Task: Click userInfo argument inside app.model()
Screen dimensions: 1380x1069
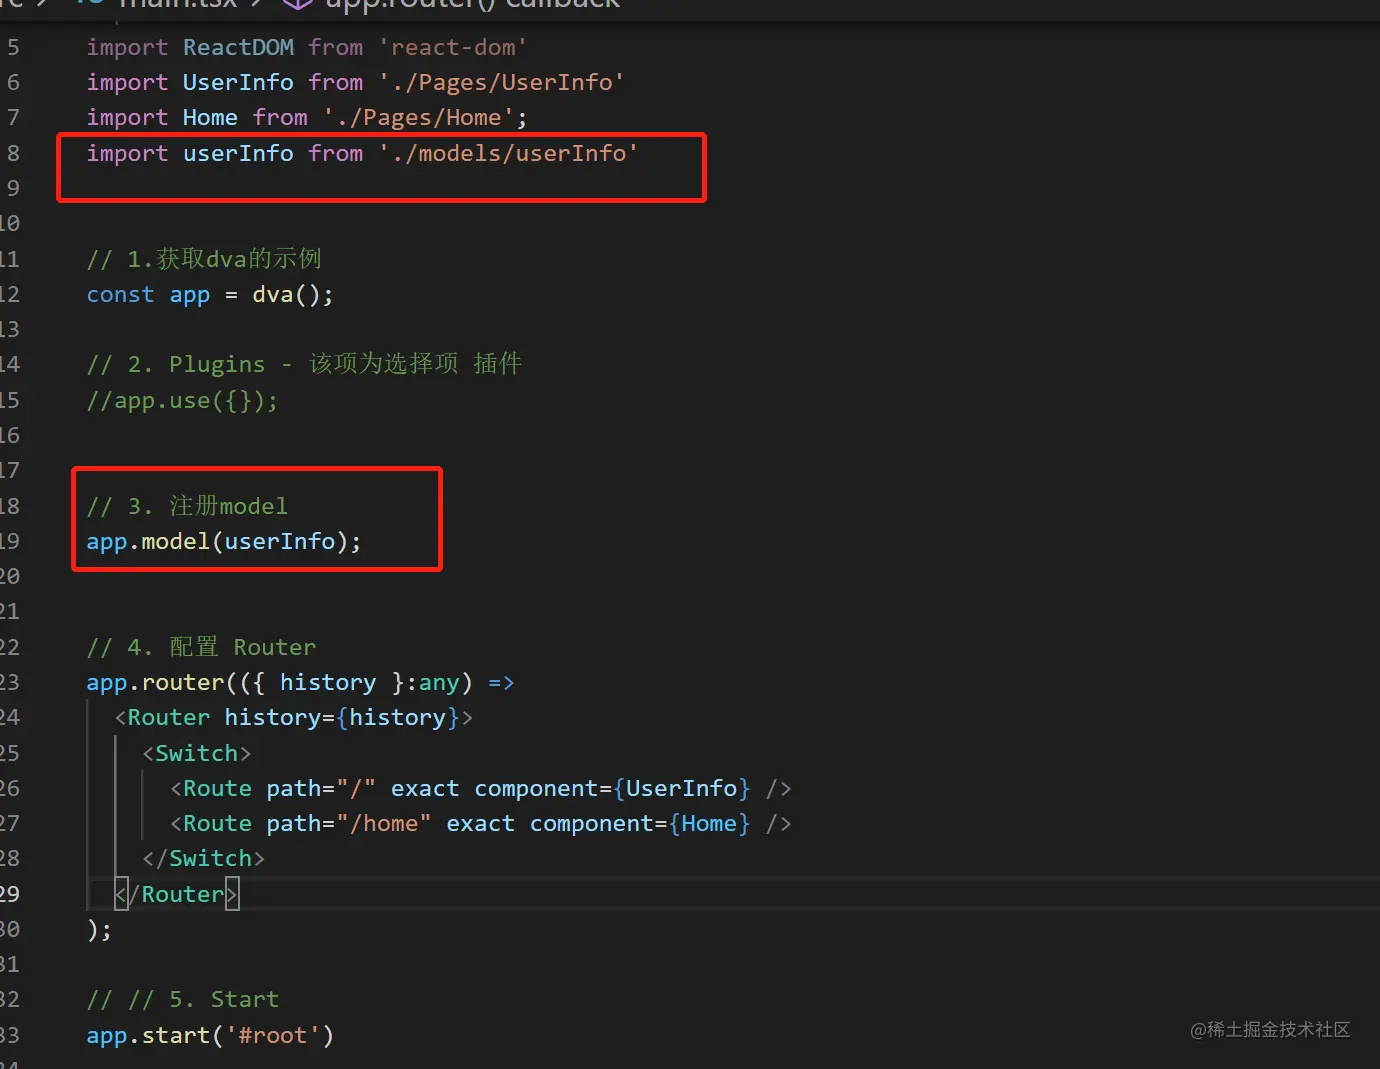Action: coord(280,541)
